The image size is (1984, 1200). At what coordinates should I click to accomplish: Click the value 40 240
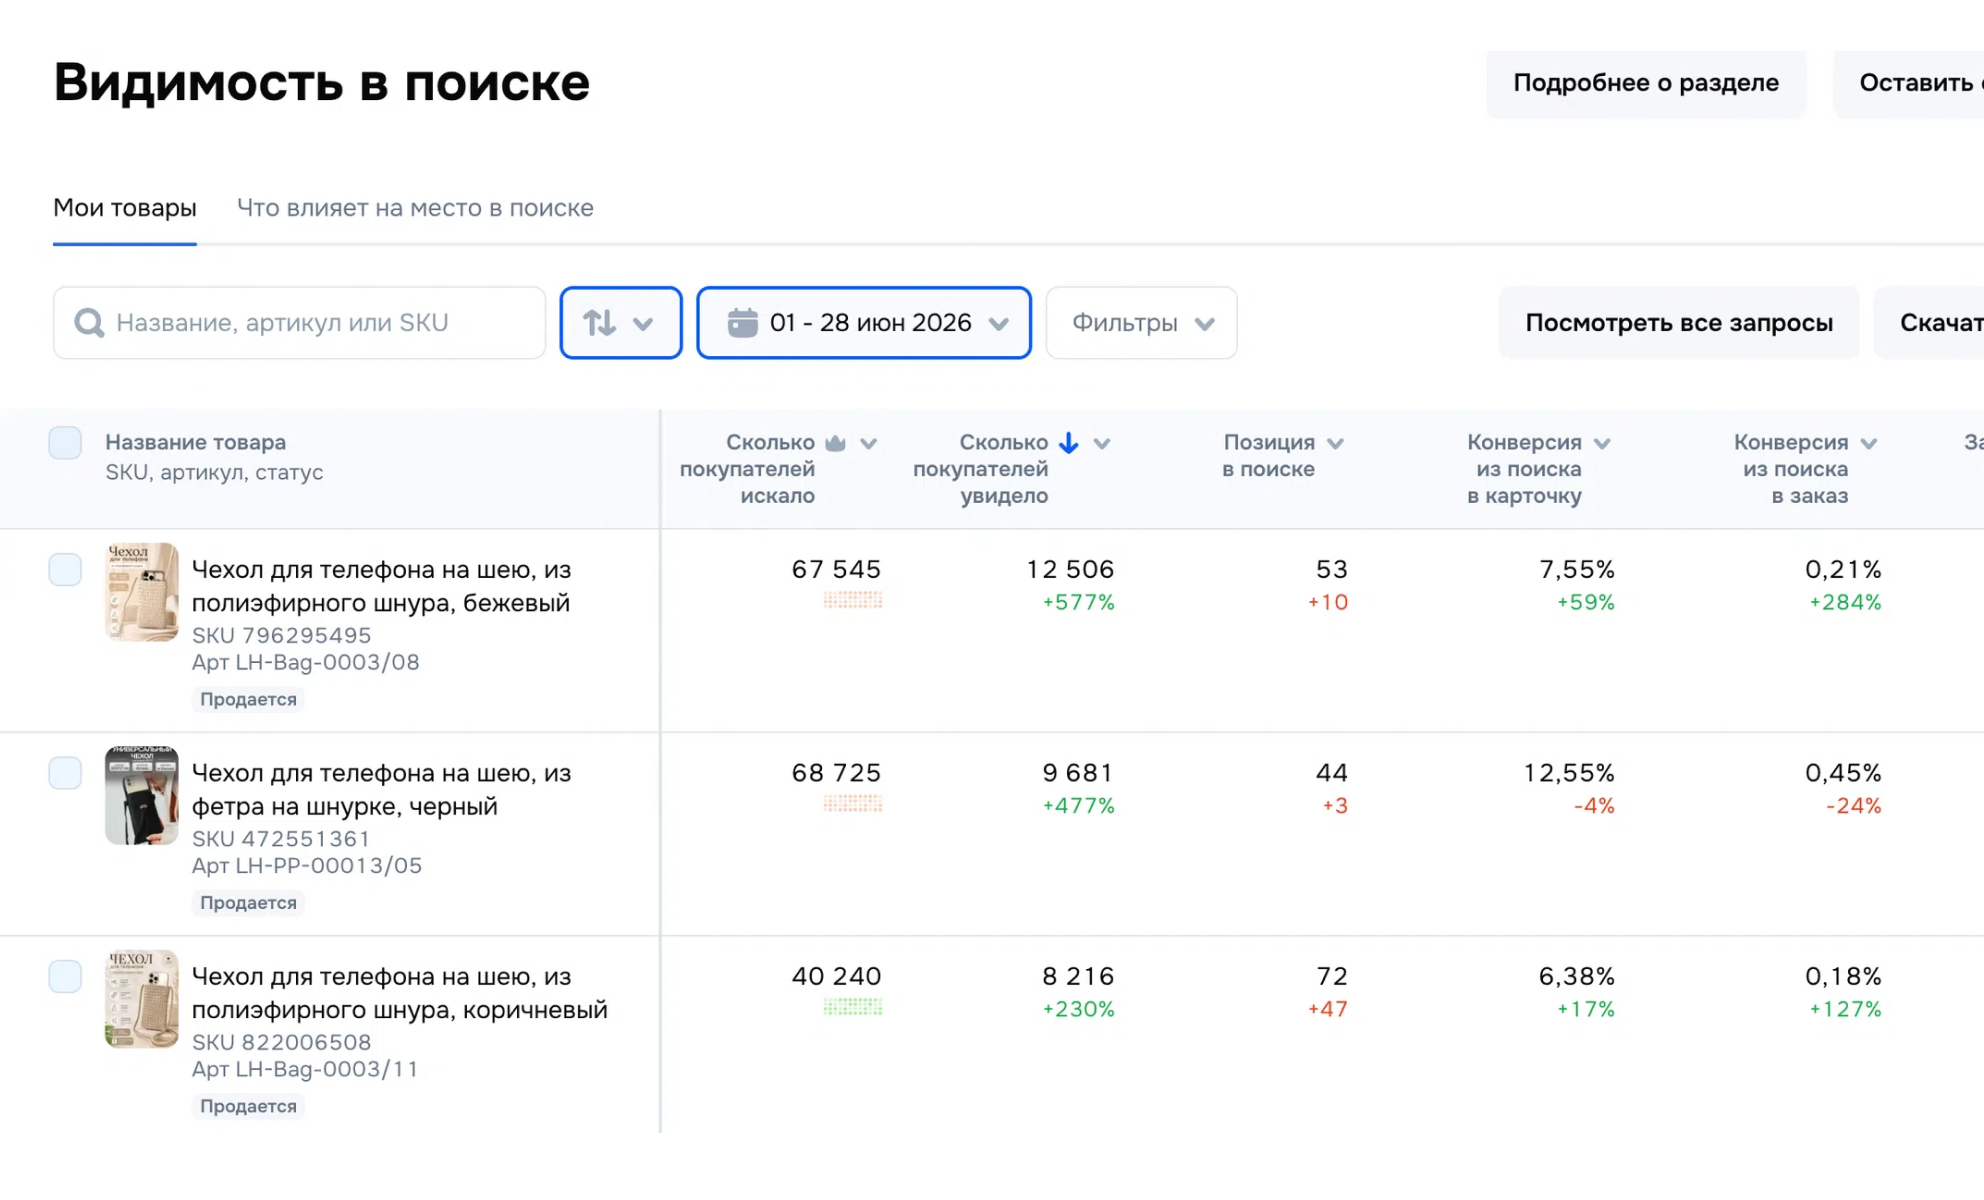836,976
